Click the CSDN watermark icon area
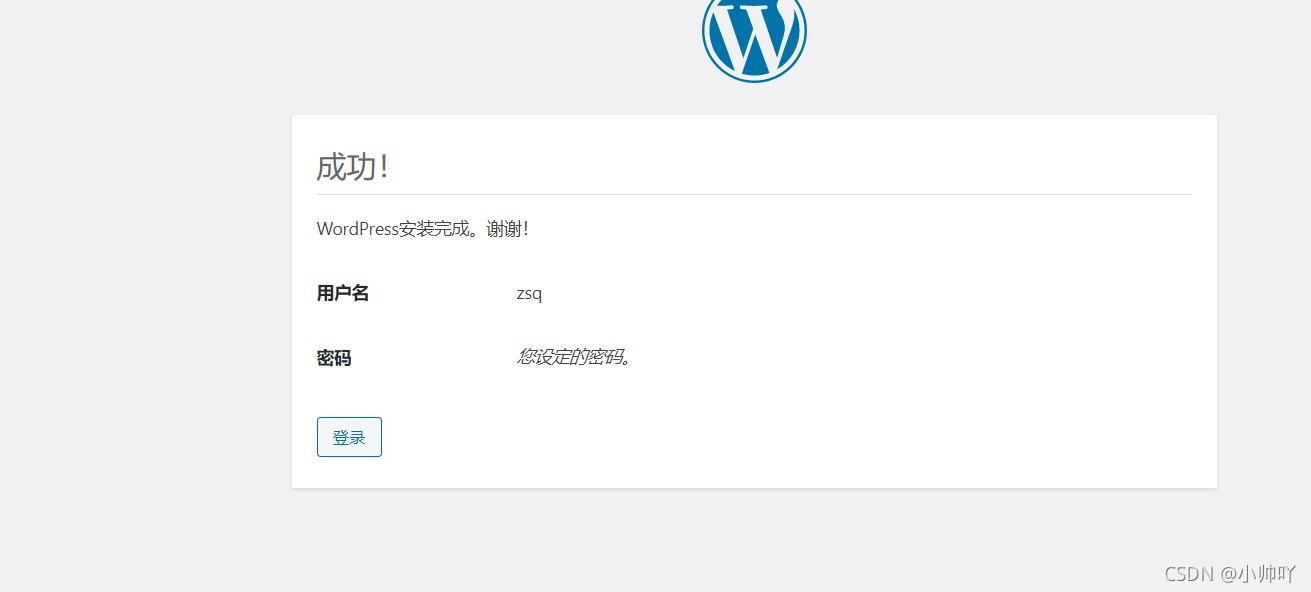The height and width of the screenshot is (592, 1311). 1189,574
